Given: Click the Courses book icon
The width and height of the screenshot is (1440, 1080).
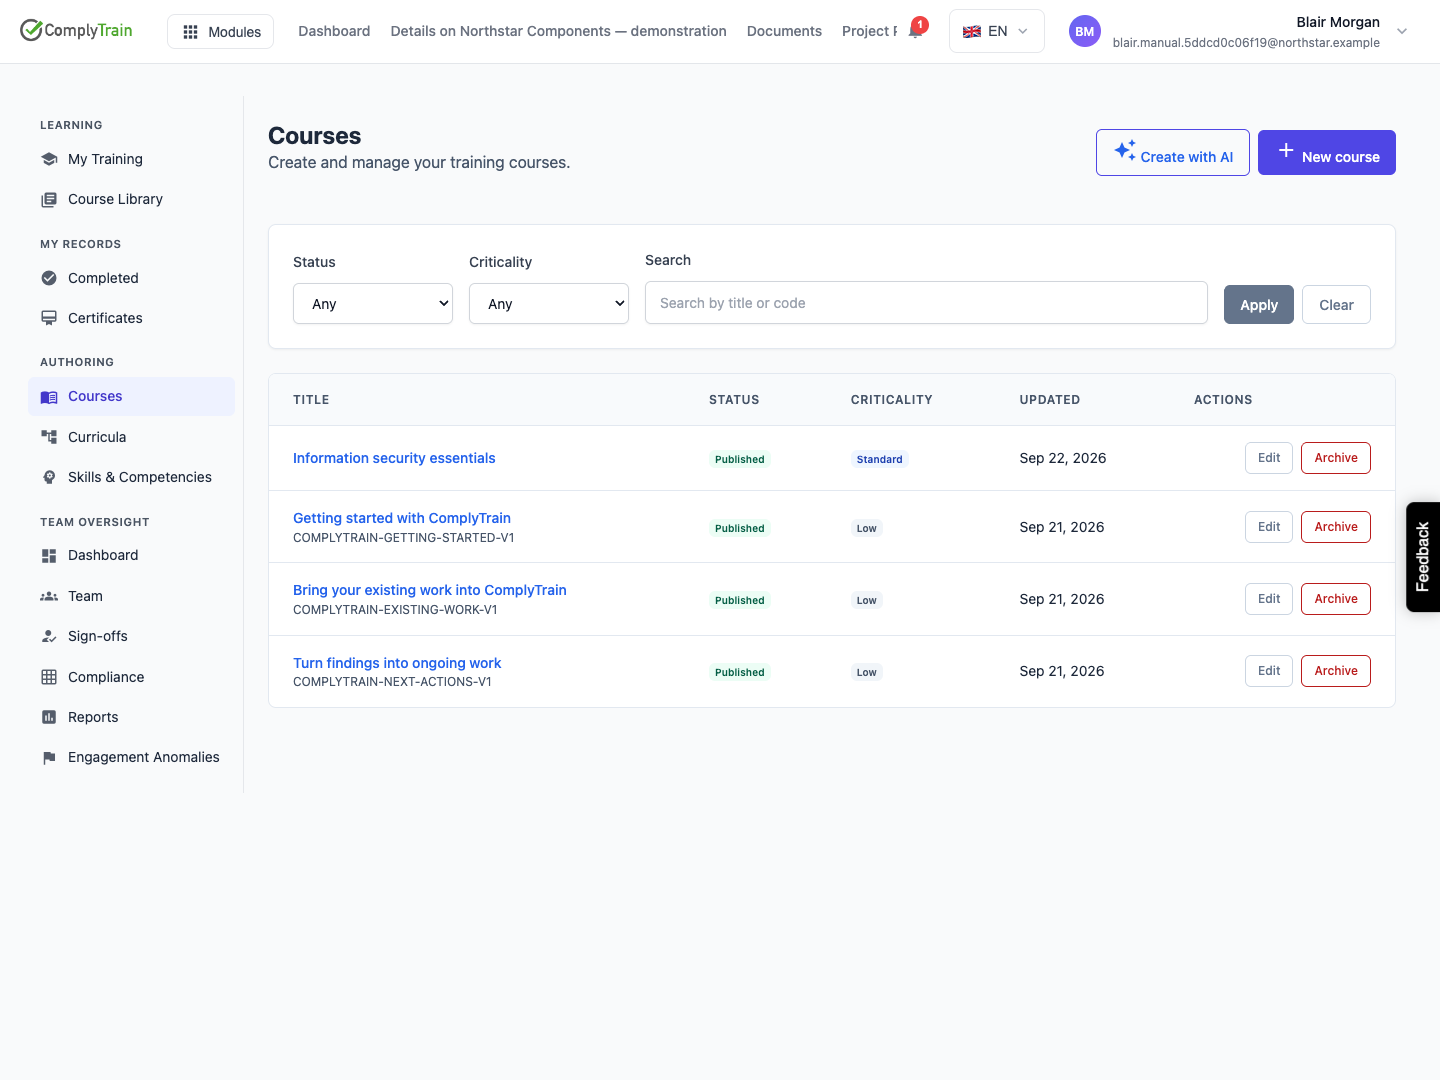Looking at the screenshot, I should pos(49,397).
